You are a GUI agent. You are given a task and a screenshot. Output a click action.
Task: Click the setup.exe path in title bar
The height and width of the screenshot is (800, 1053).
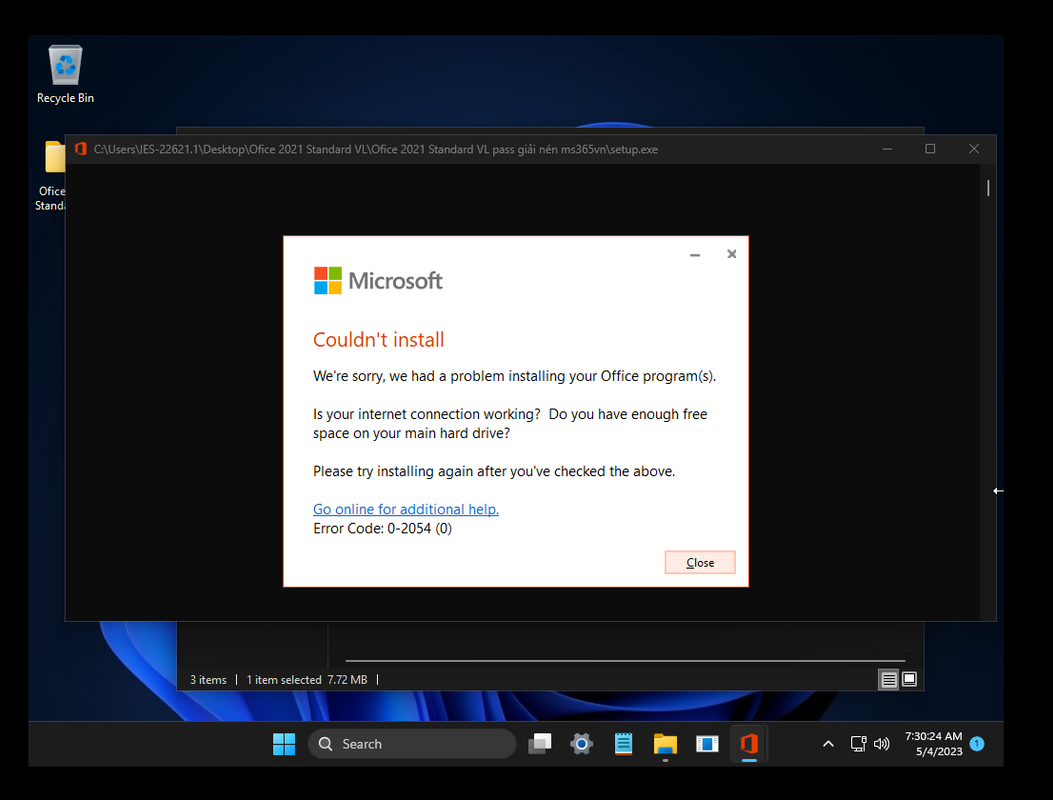[x=375, y=149]
